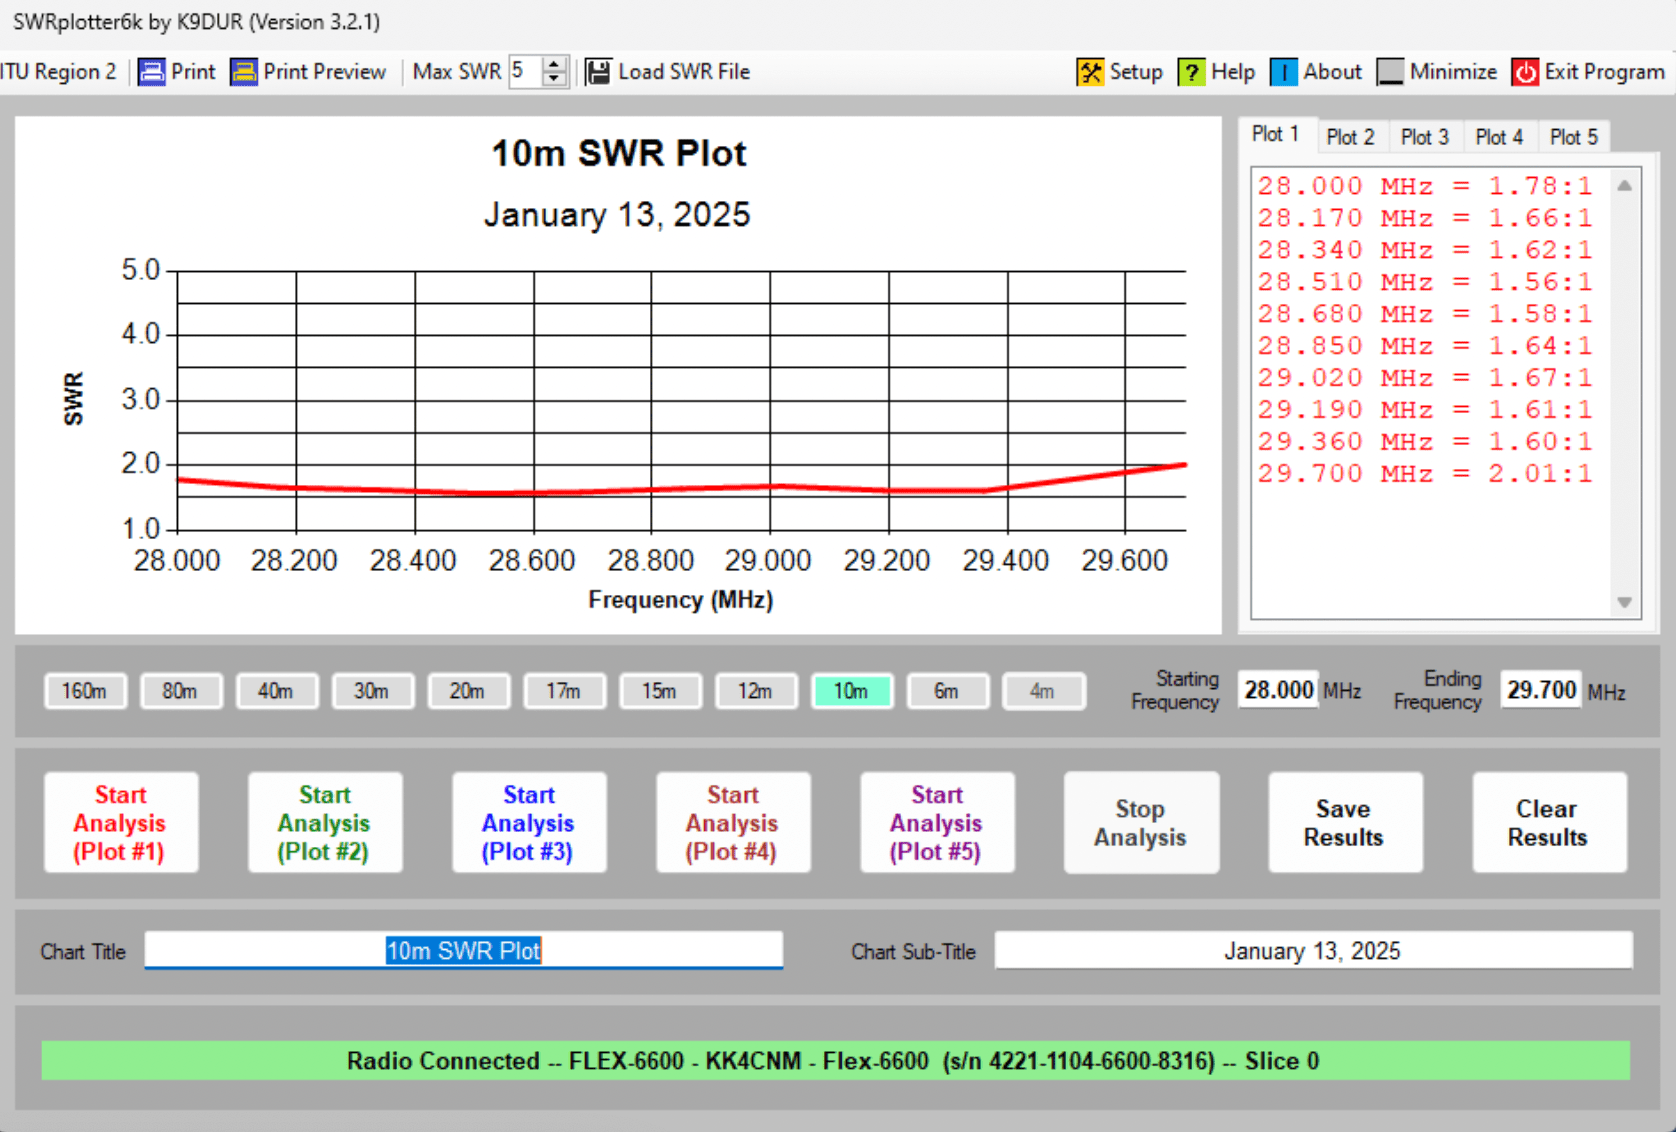Switch to the Plot 2 tab
This screenshot has width=1676, height=1132.
pyautogui.click(x=1350, y=137)
